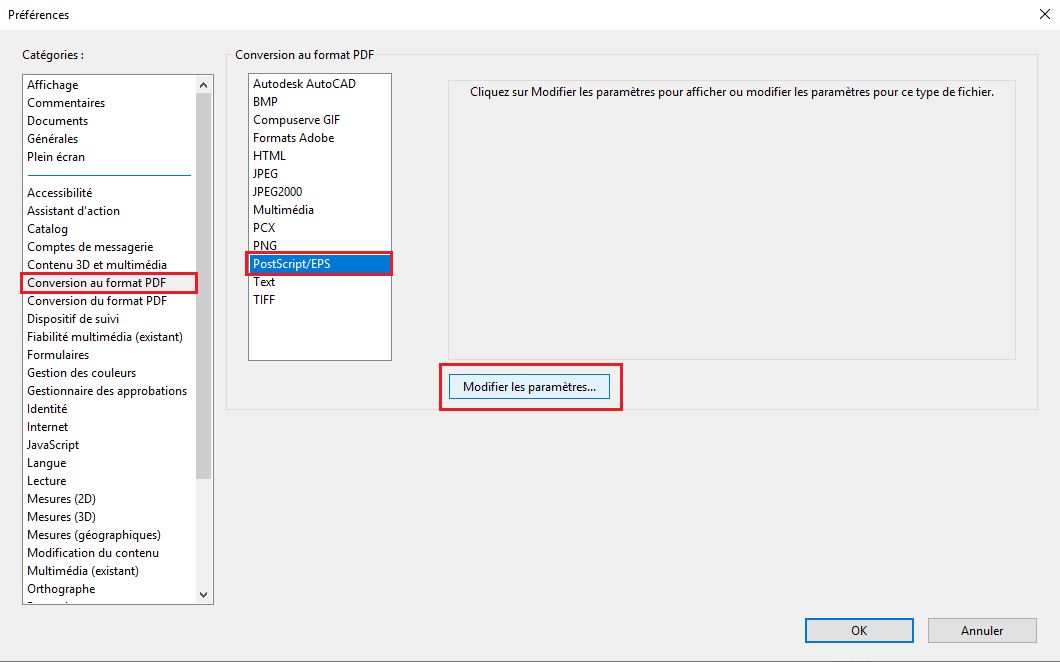Select Affichage category

tap(53, 85)
